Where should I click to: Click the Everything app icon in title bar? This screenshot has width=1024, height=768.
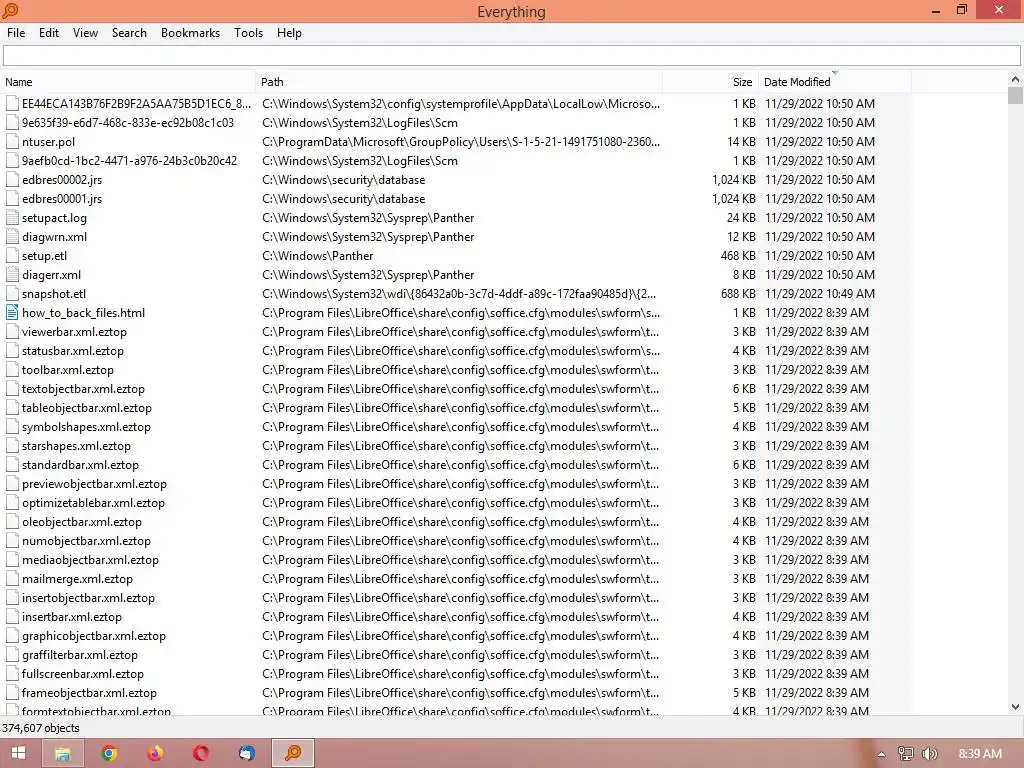click(x=10, y=10)
